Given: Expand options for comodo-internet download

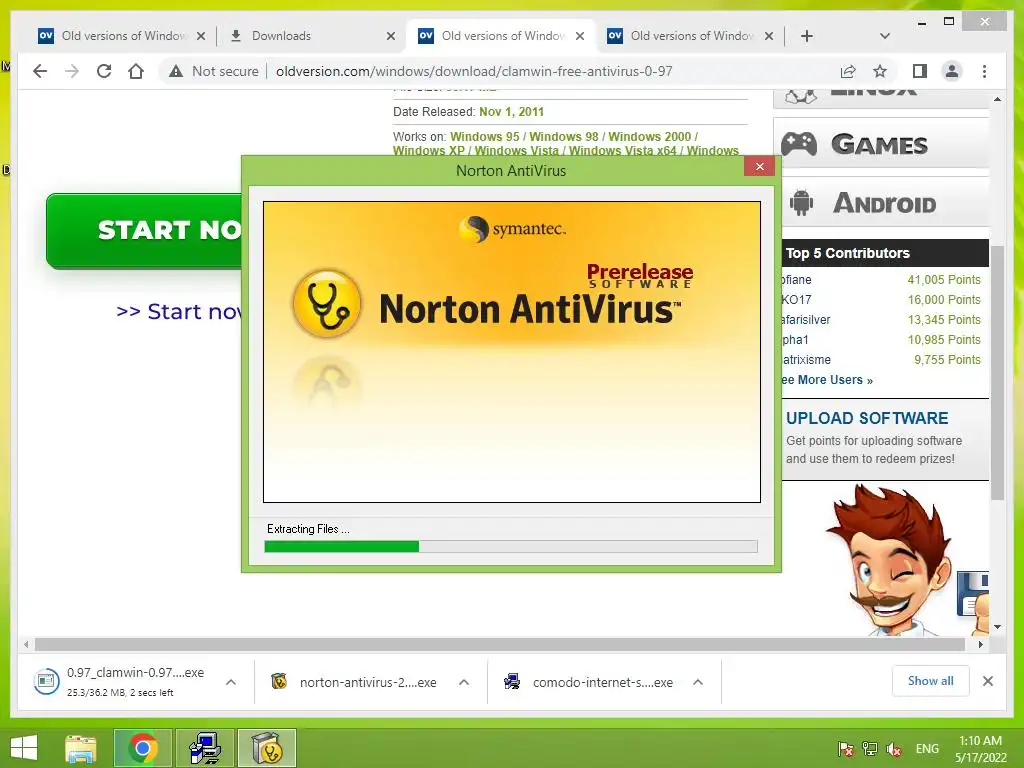Looking at the screenshot, I should click(x=697, y=682).
